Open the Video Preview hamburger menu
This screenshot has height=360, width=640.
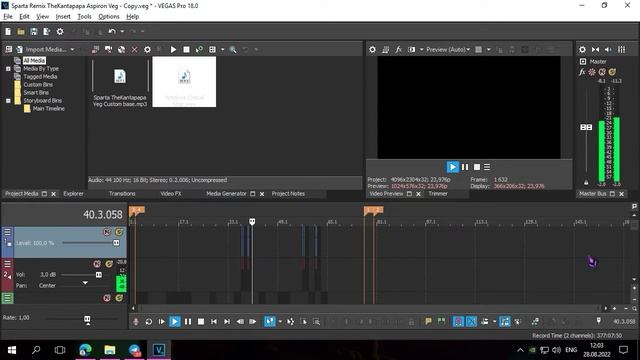tap(487, 167)
